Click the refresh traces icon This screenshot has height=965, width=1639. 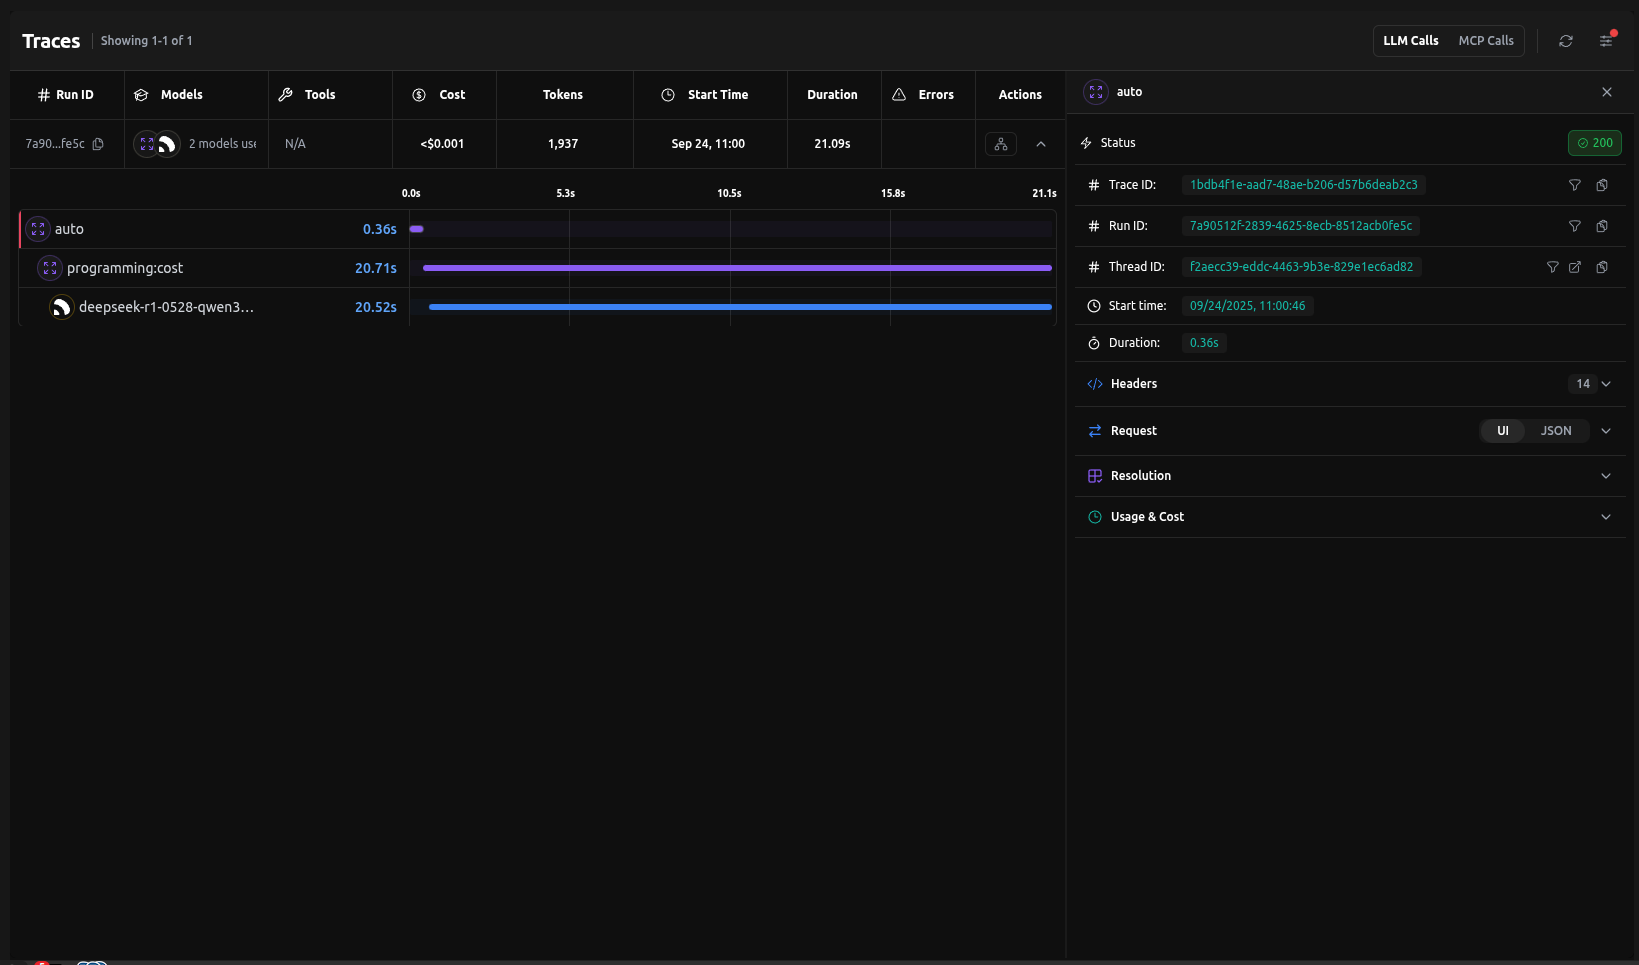1565,41
